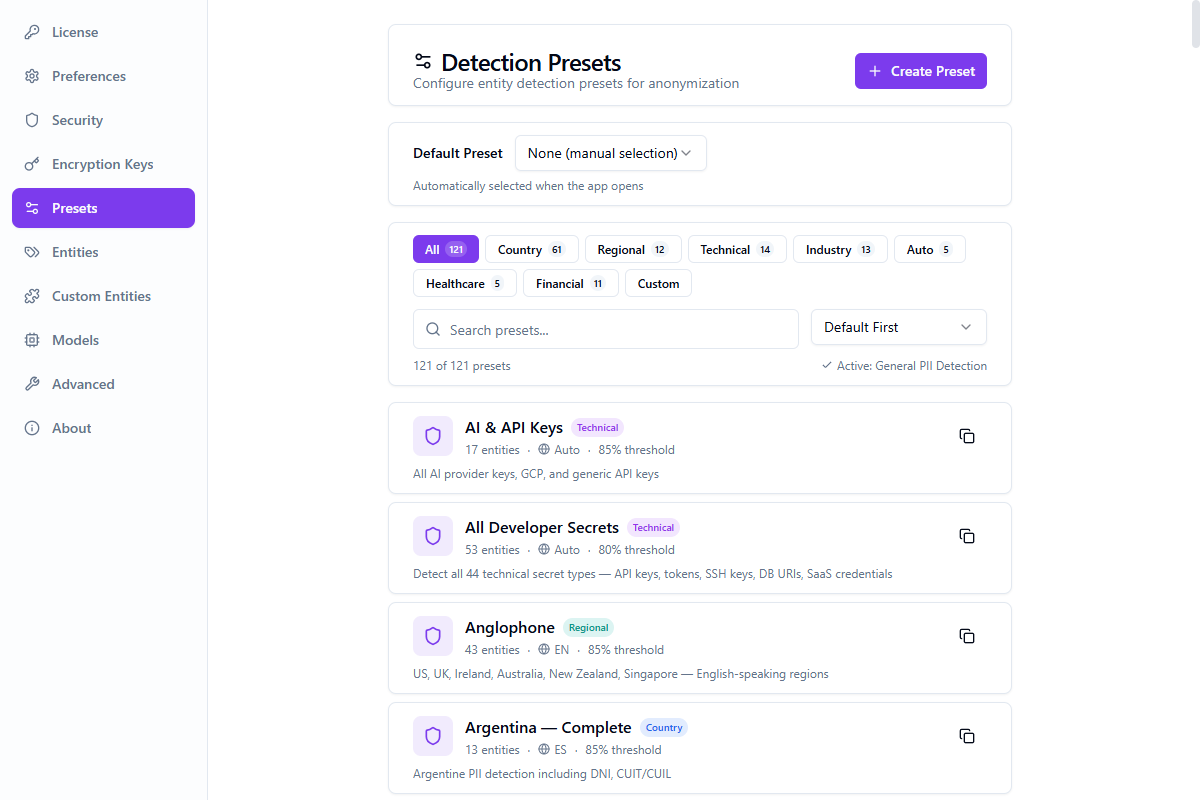Image resolution: width=1200 pixels, height=800 pixels.
Task: Open Custom Entities from its icon
Action: (x=31, y=296)
